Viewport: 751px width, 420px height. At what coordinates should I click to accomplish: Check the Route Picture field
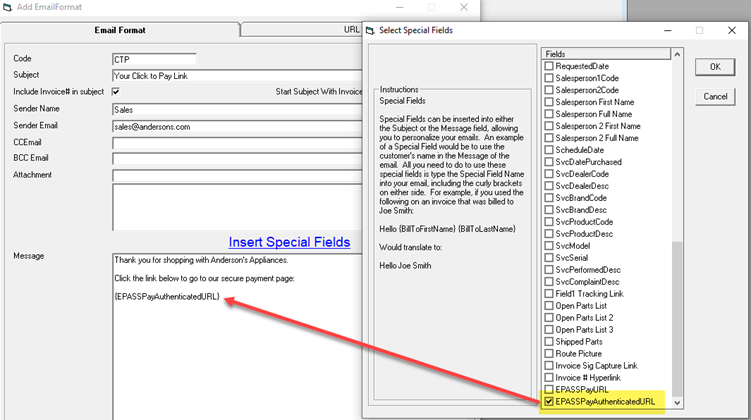click(x=549, y=353)
